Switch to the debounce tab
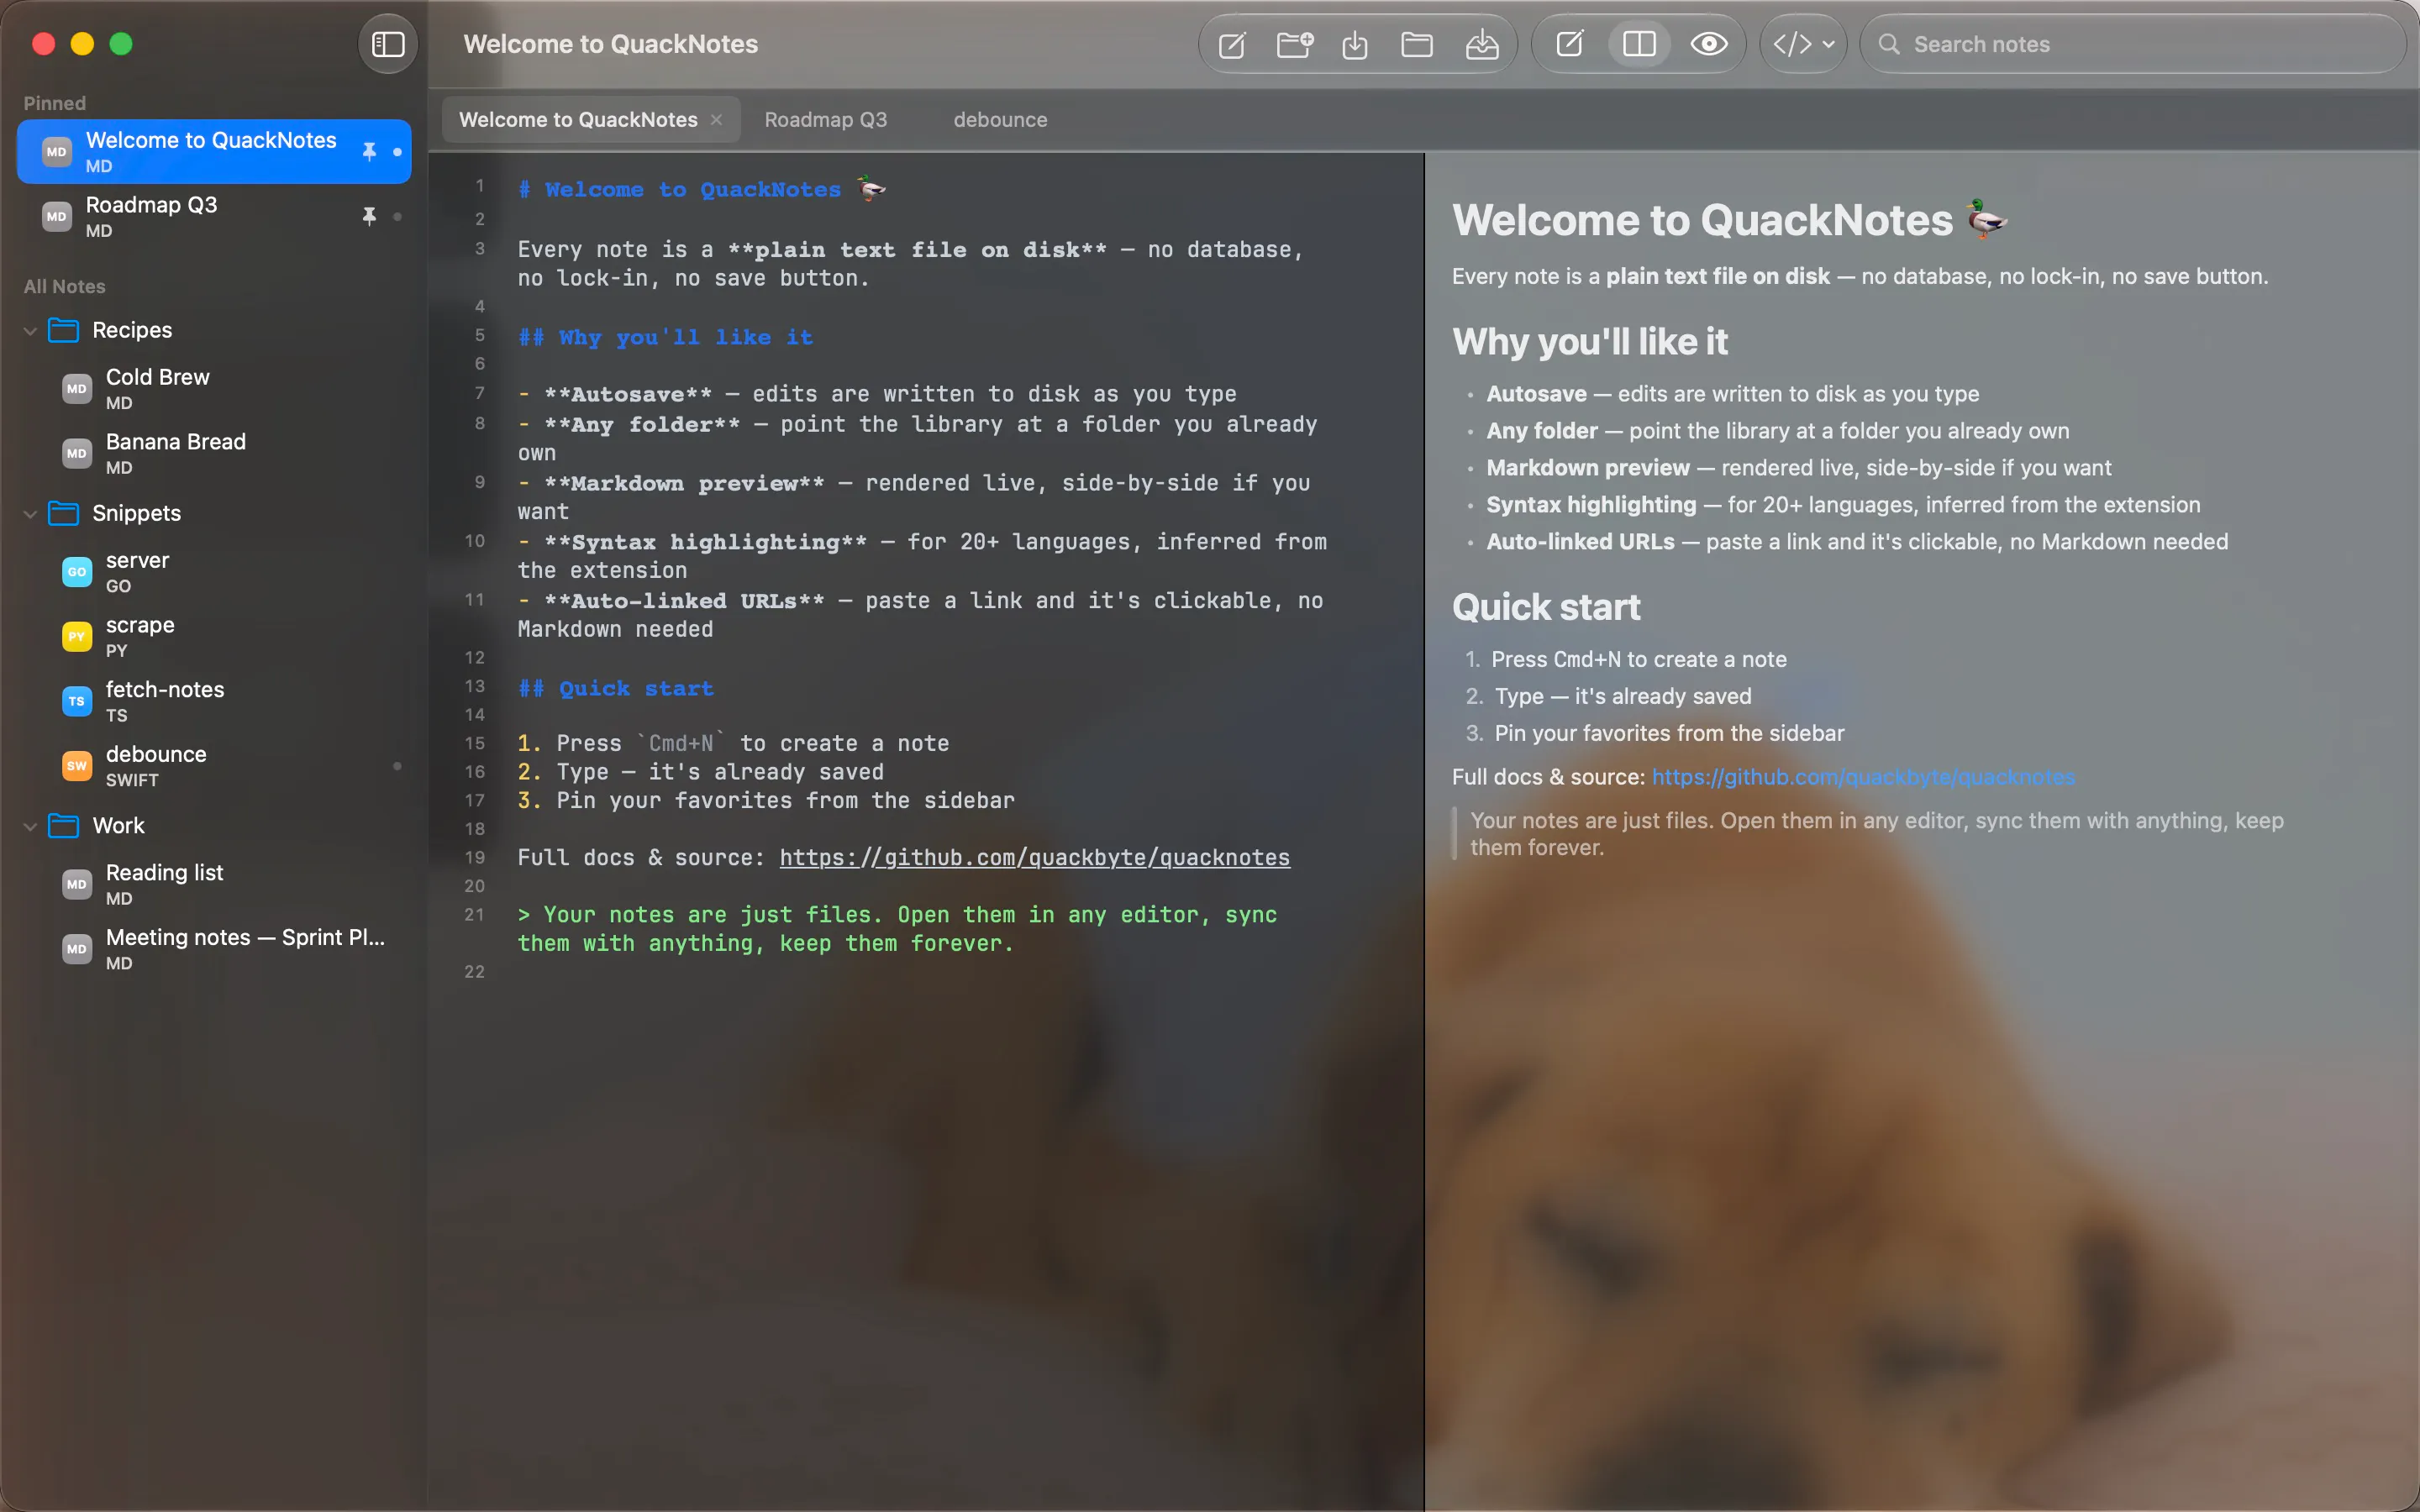This screenshot has height=1512, width=2420. pos(1000,120)
